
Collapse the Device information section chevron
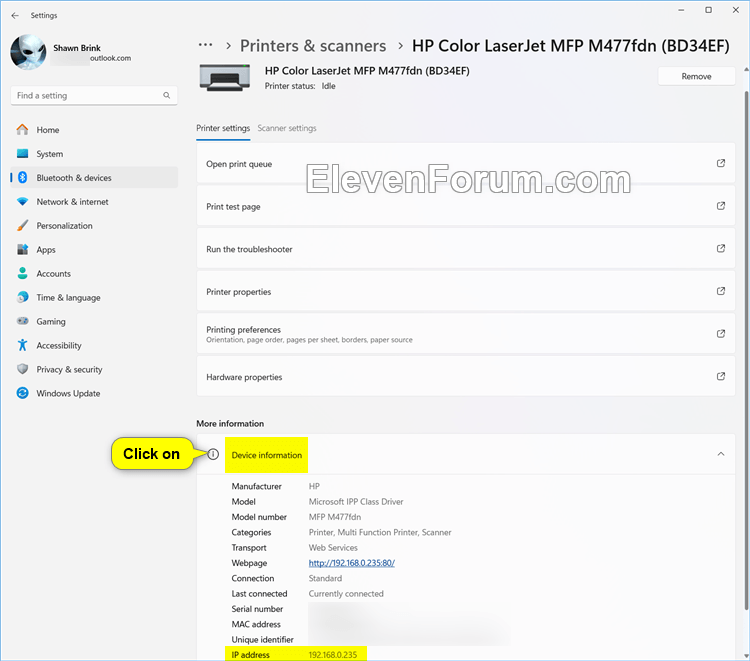pyautogui.click(x=721, y=454)
